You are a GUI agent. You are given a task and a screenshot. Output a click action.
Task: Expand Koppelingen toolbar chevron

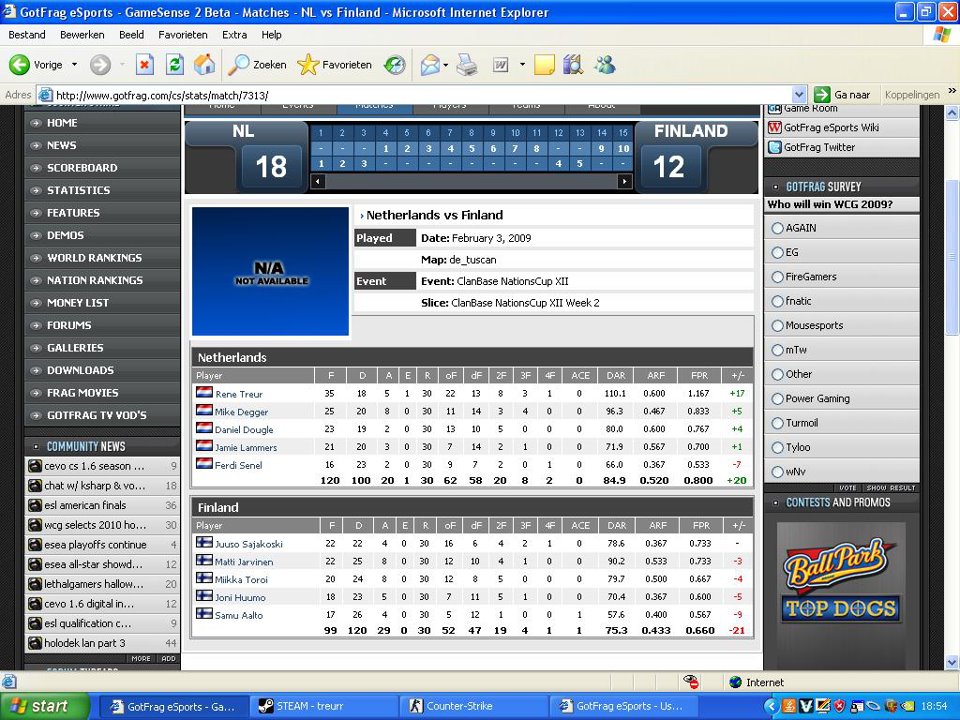click(951, 91)
